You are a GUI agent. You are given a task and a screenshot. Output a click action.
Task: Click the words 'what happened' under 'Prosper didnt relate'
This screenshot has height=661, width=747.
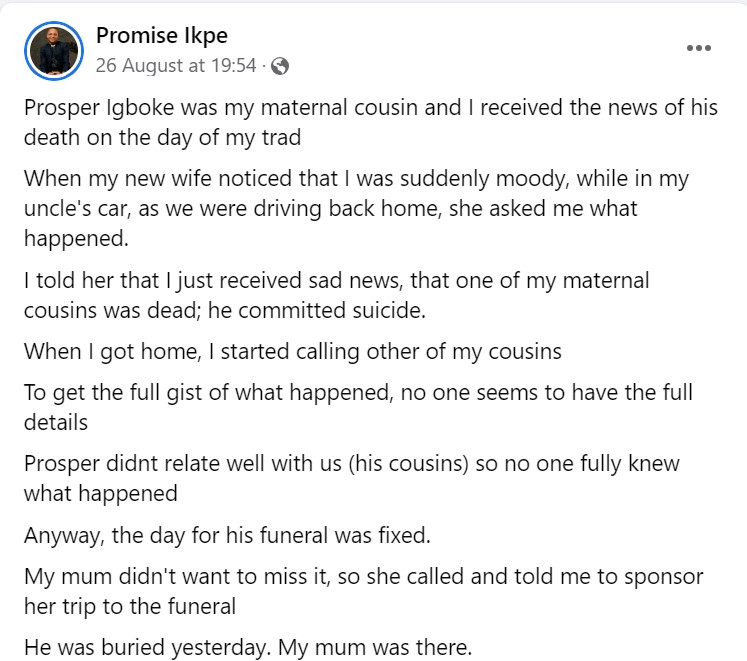(100, 493)
